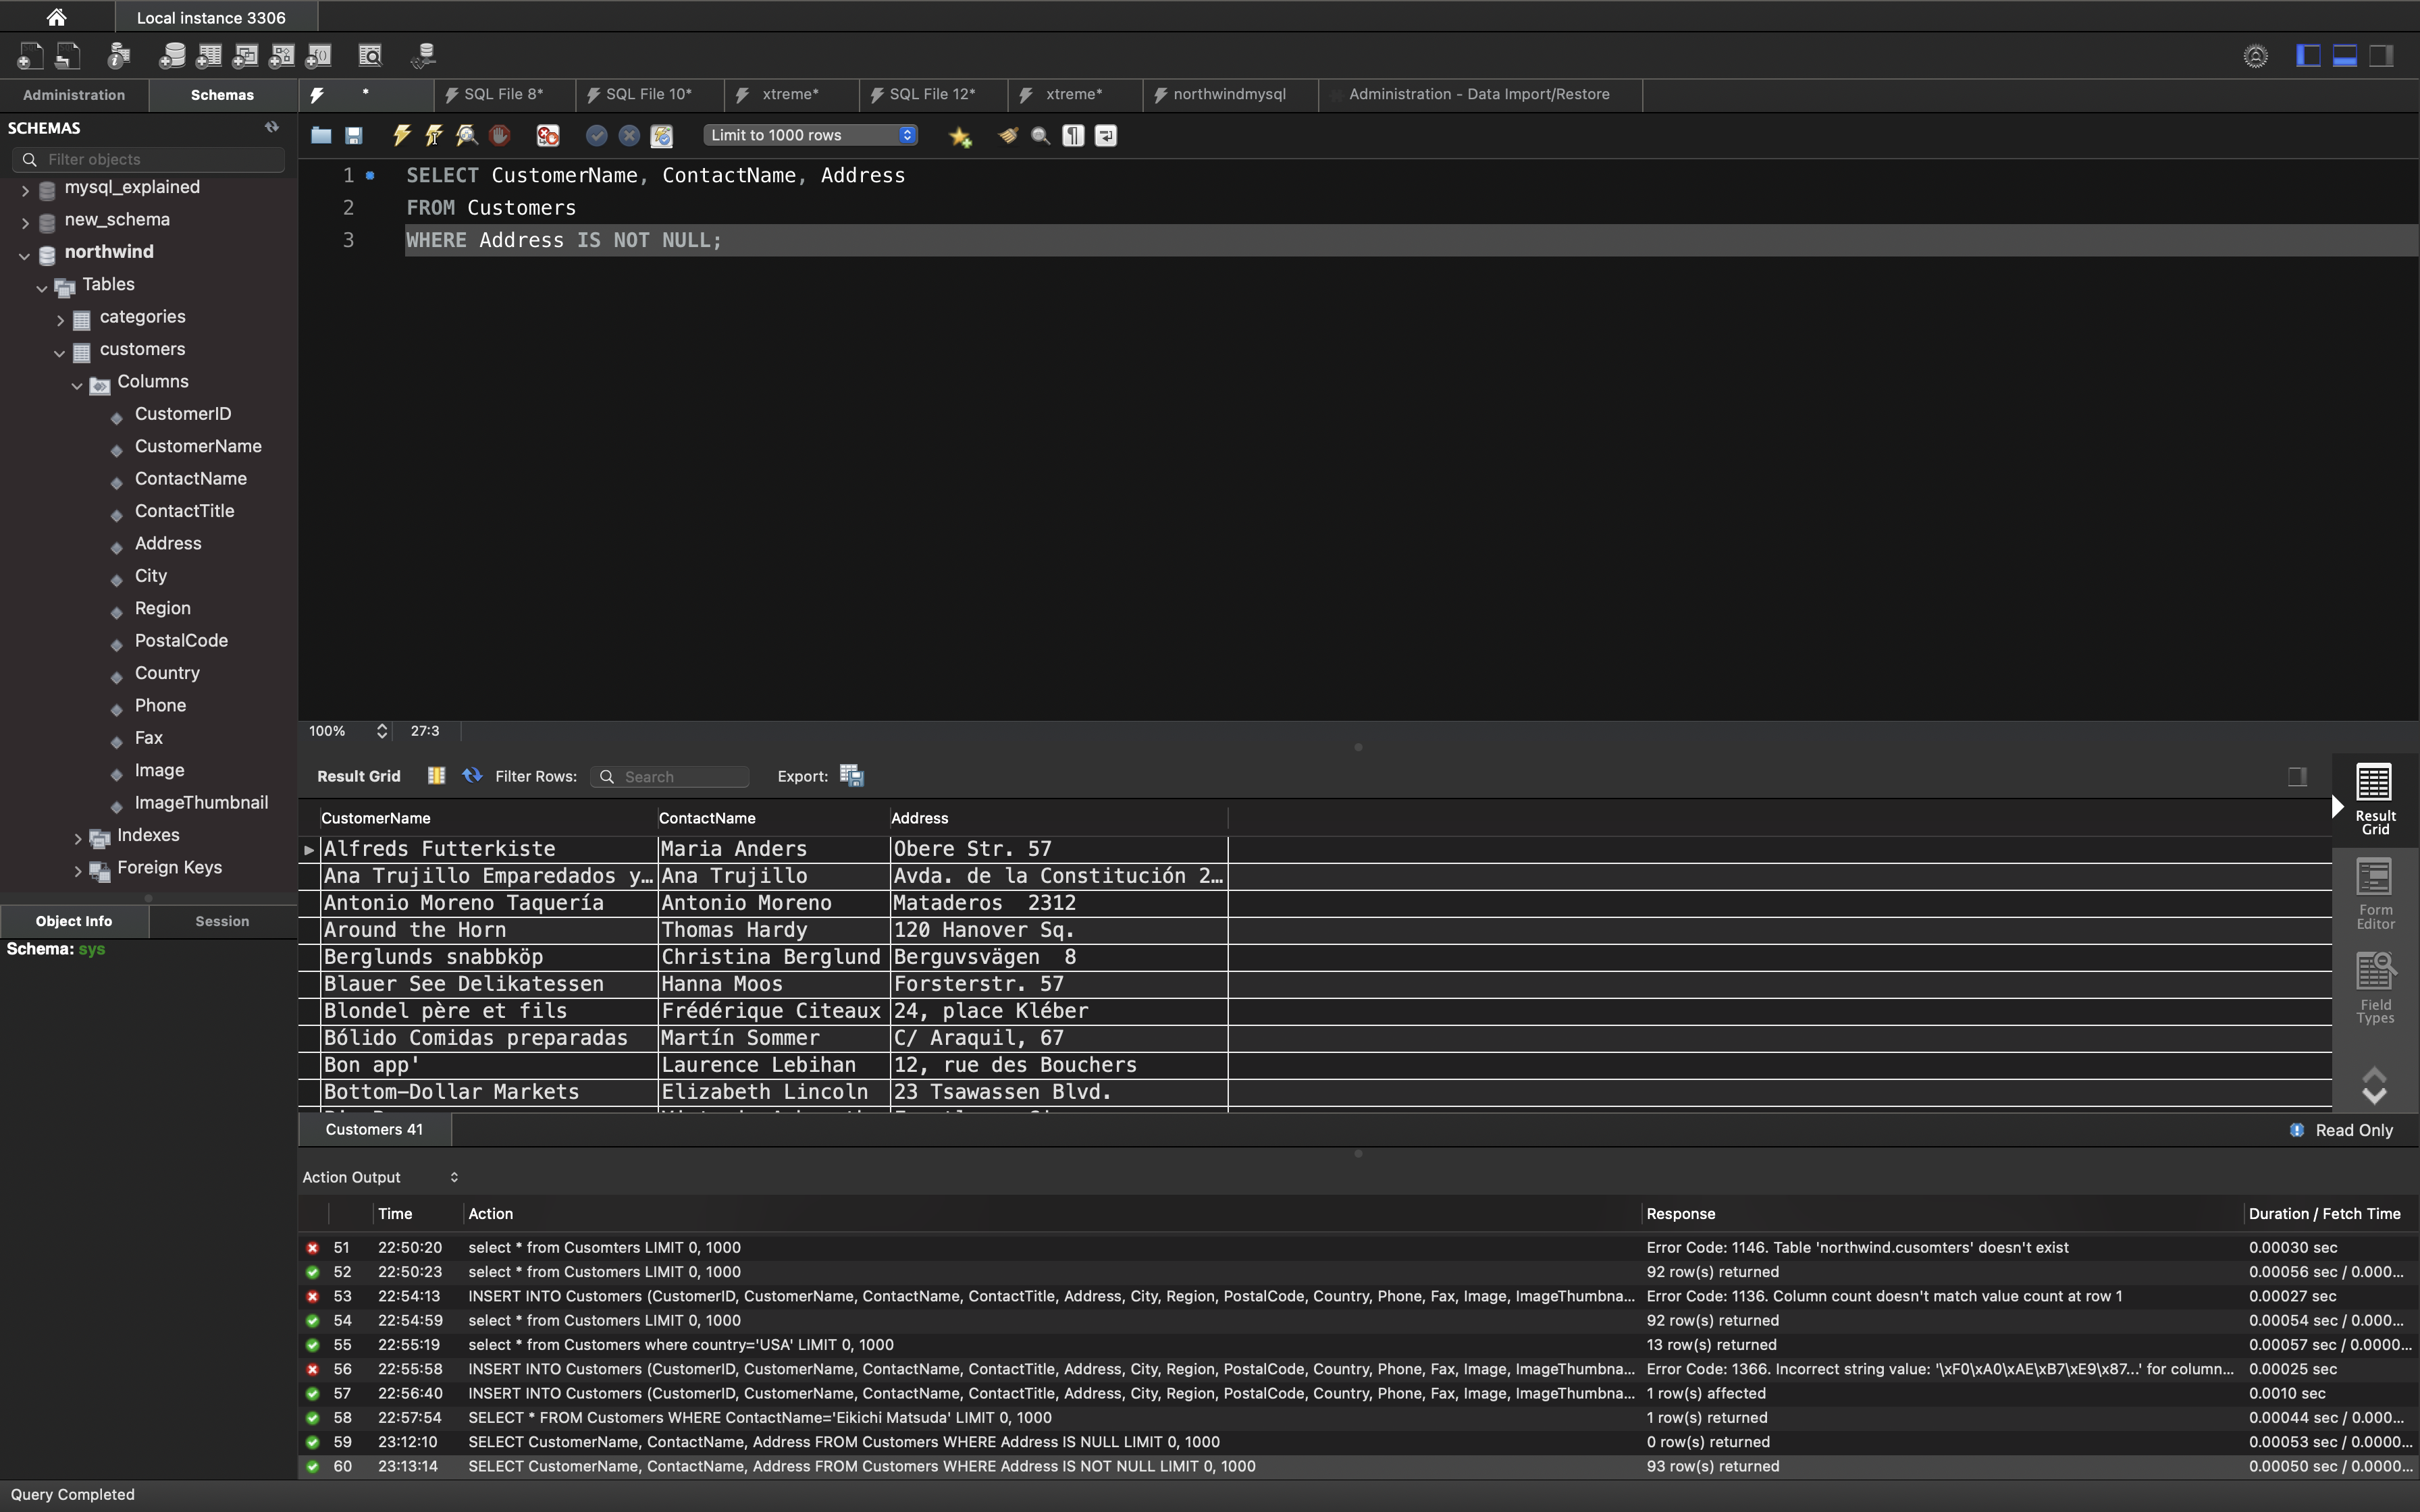Click the Field Types button
Viewport: 2420px width, 1512px height.
click(2375, 988)
